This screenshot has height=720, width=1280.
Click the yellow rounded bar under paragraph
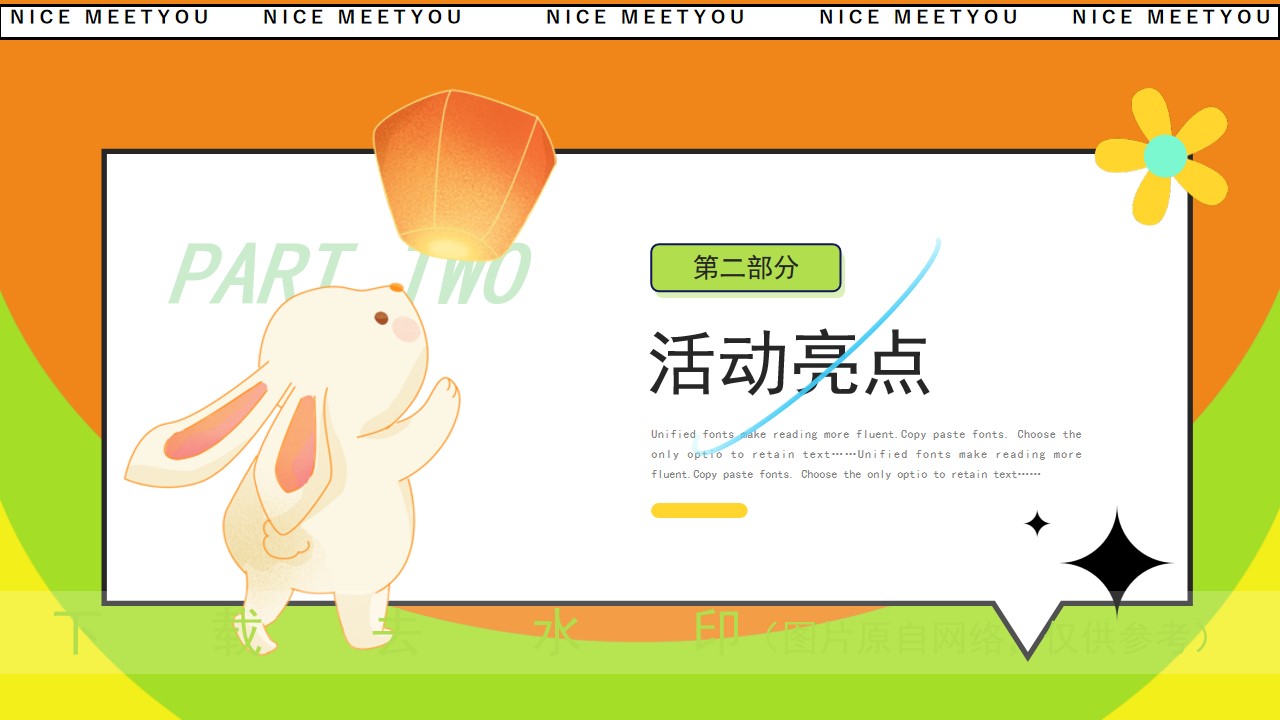tap(699, 511)
